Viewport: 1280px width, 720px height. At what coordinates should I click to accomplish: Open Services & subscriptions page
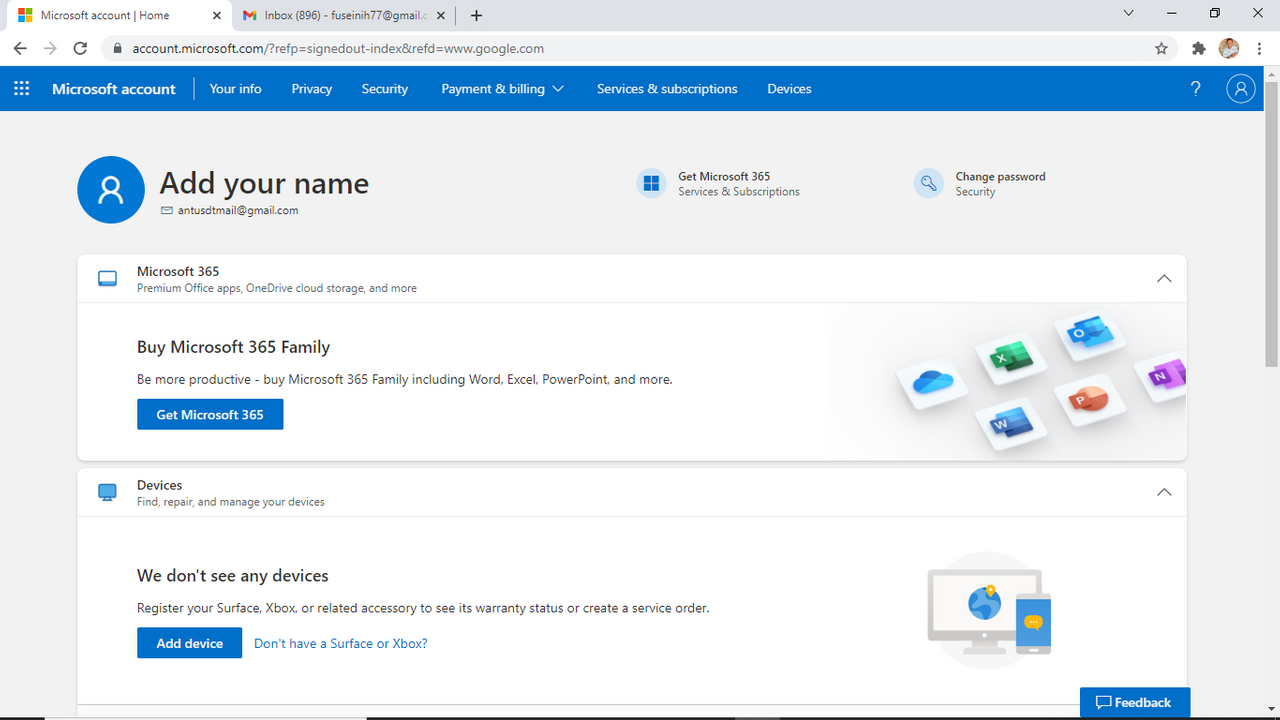667,89
